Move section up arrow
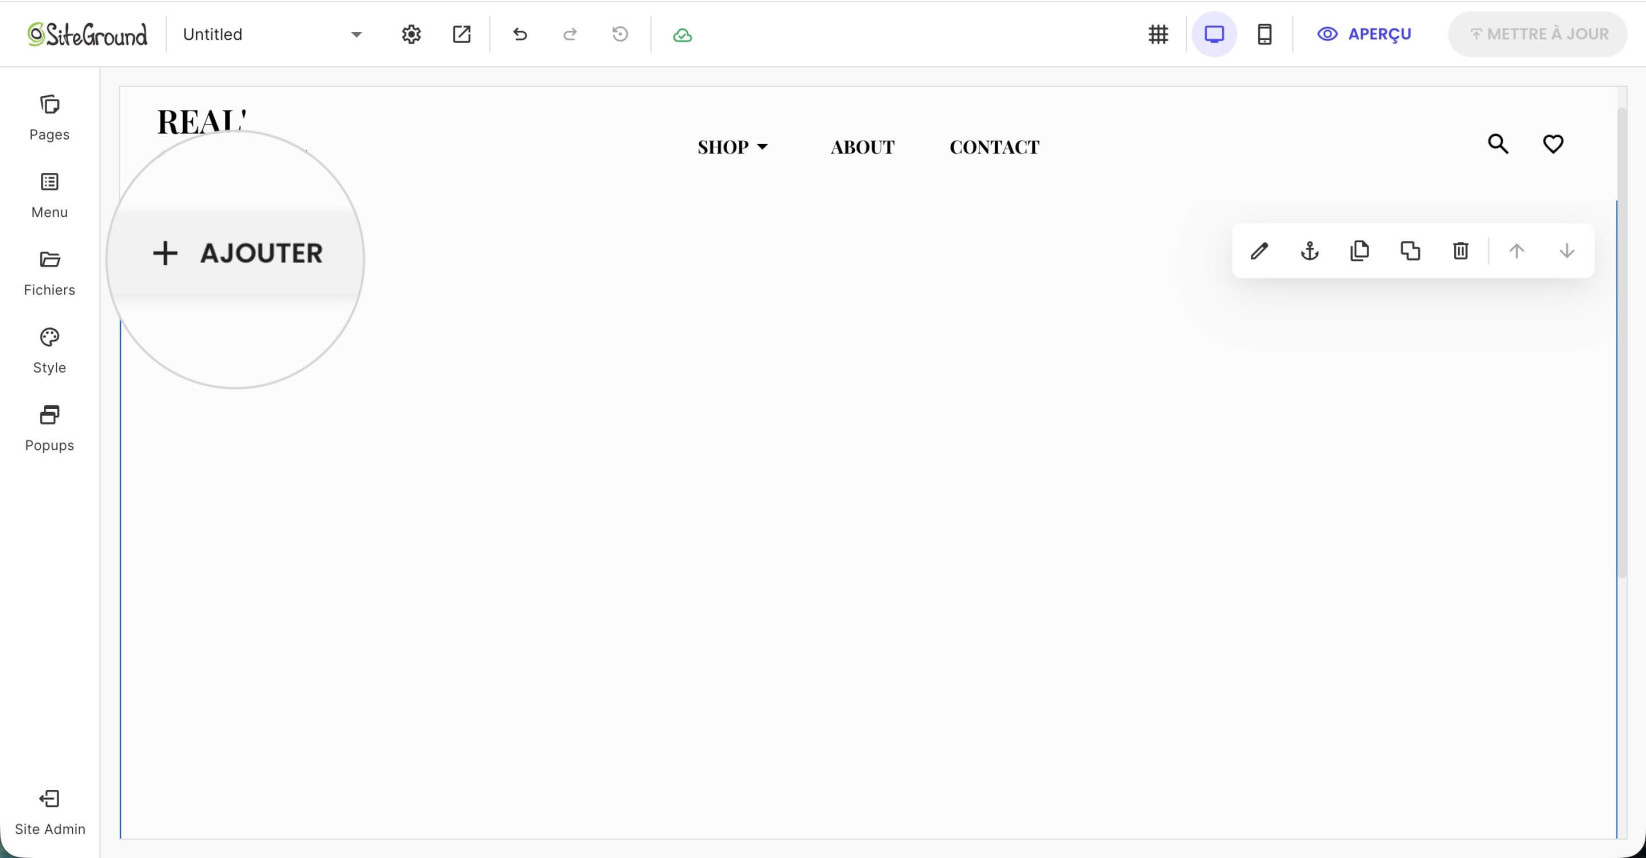The image size is (1646, 858). pyautogui.click(x=1516, y=251)
